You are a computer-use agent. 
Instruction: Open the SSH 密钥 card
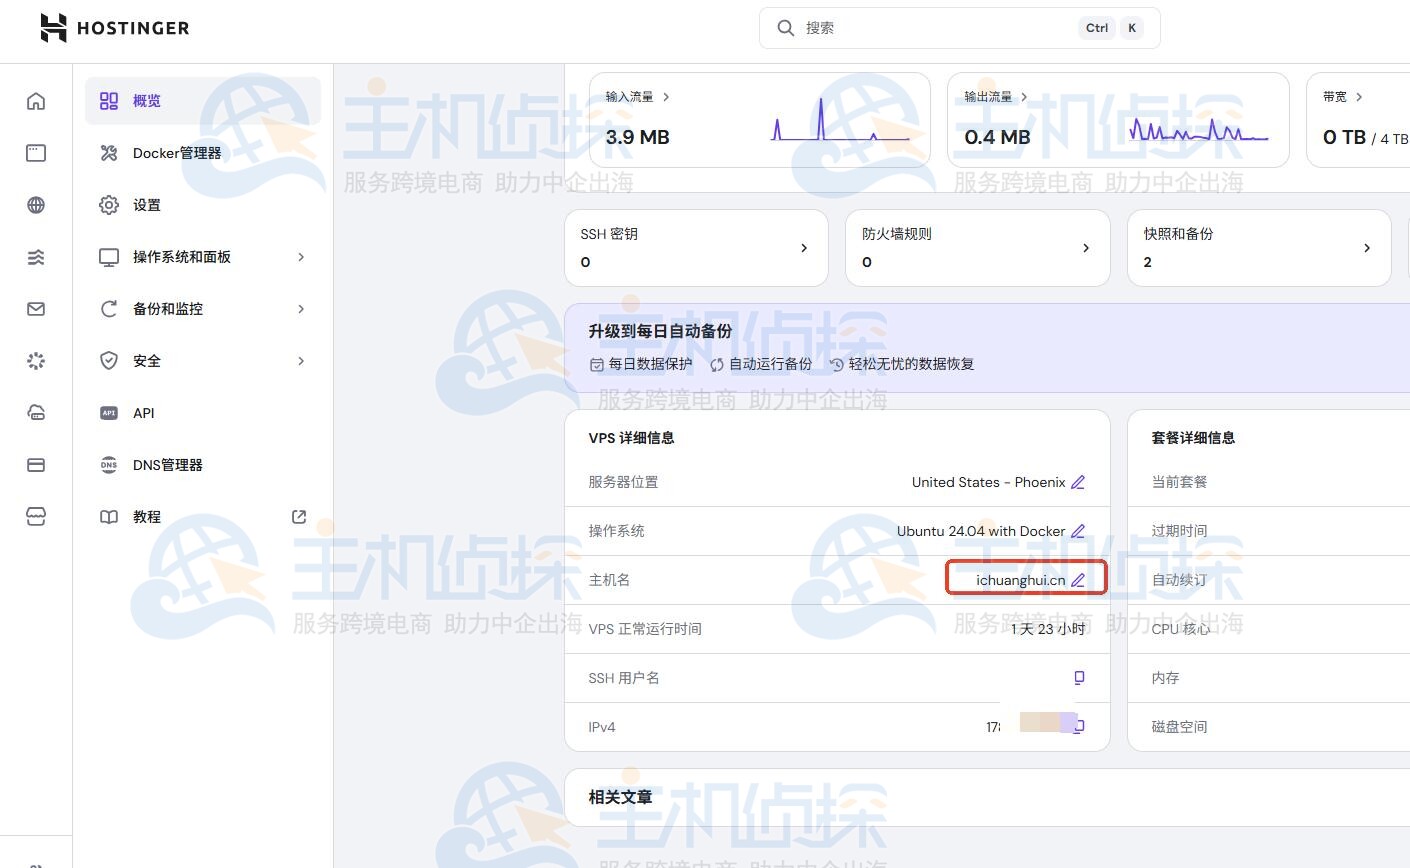tap(696, 247)
